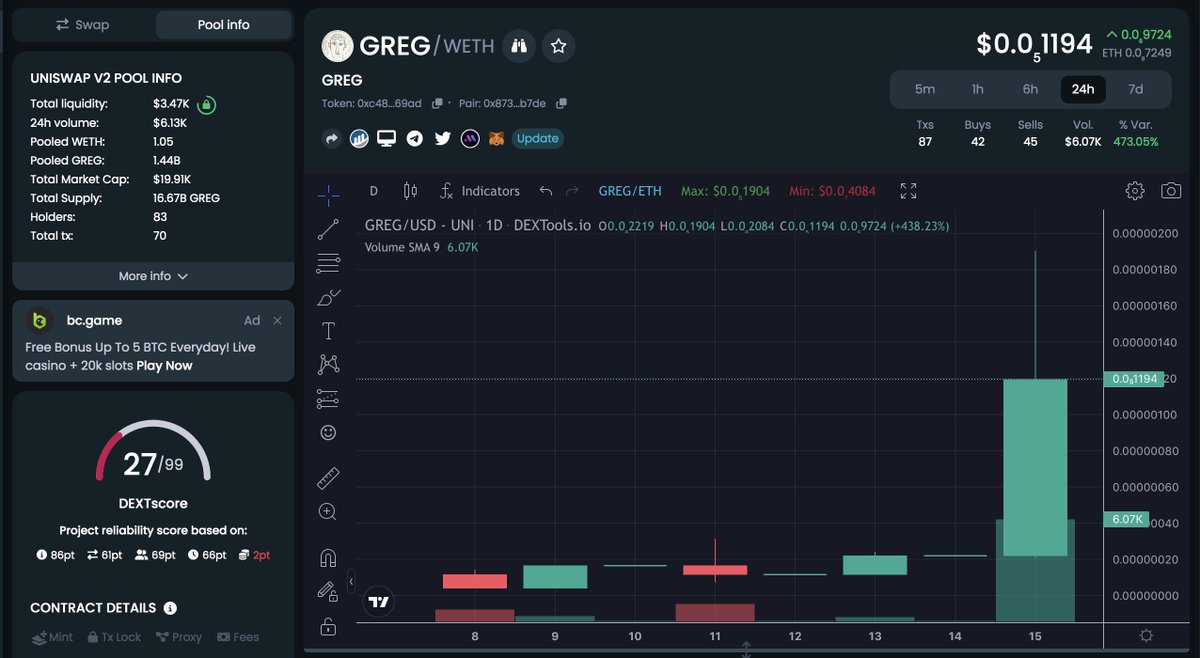Select the brush drawing tool
The height and width of the screenshot is (658, 1200).
click(328, 297)
